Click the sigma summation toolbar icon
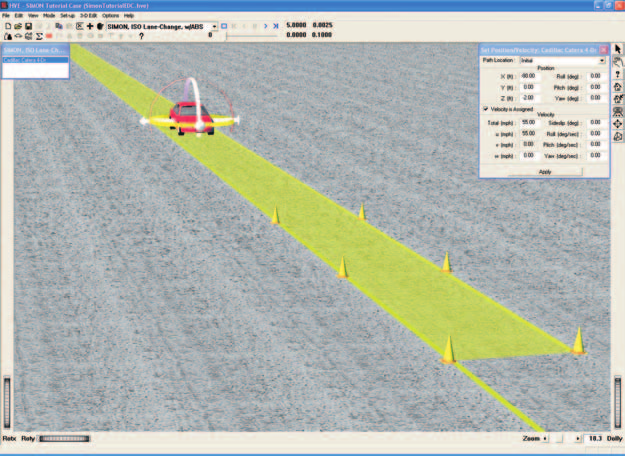Viewport: 625px width, 456px height. click(x=39, y=36)
